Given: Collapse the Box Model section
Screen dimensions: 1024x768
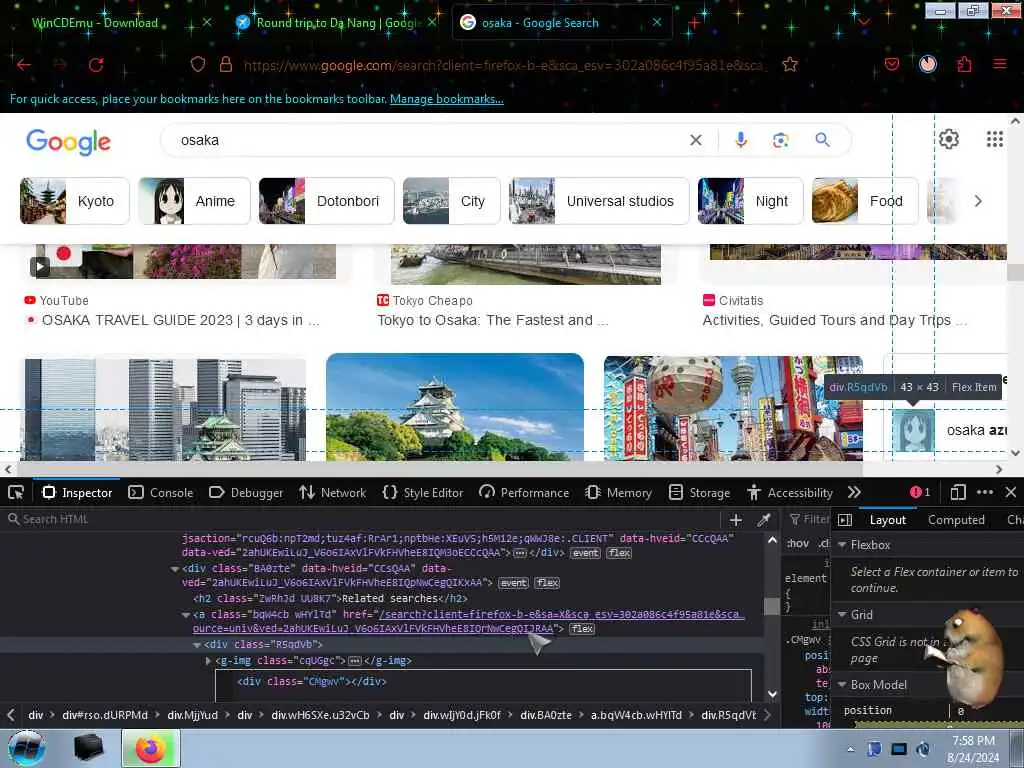Looking at the screenshot, I should (x=842, y=684).
